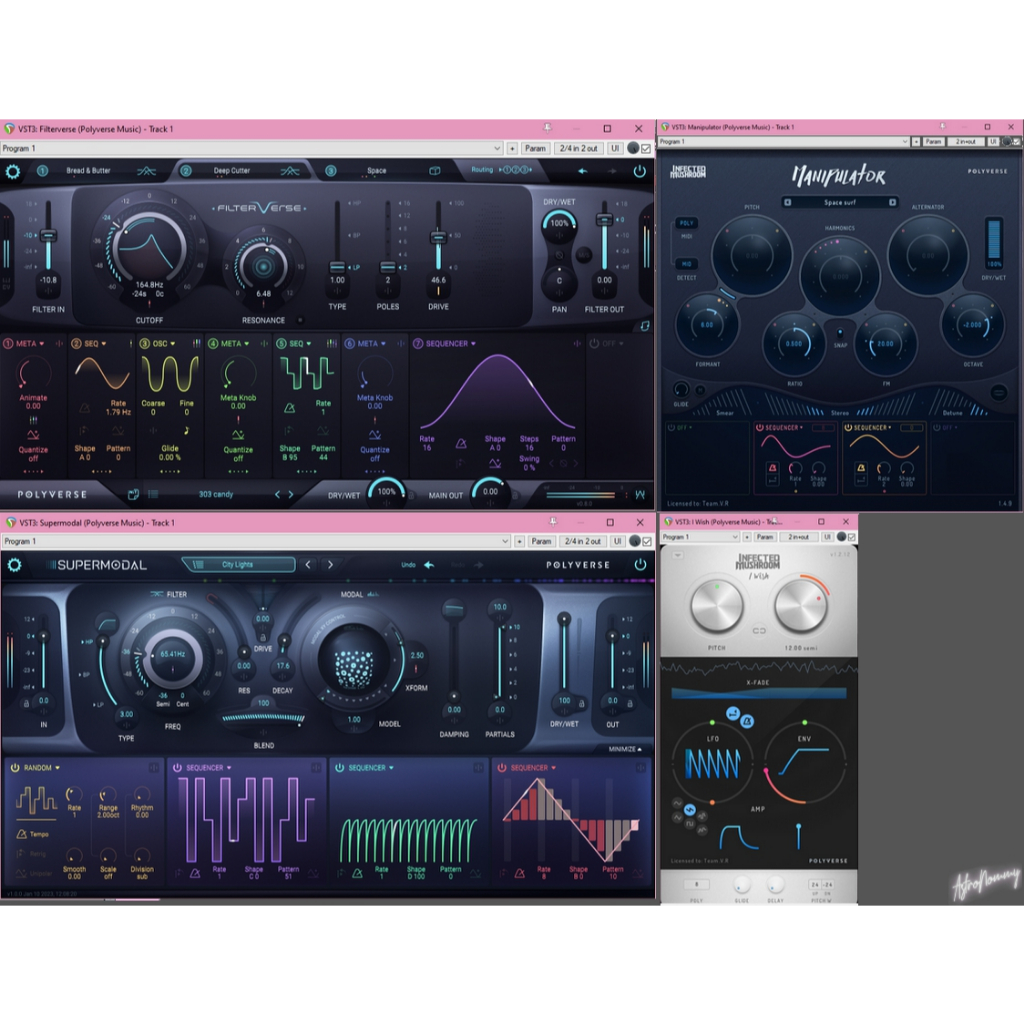Open Supermodal settings gear icon

pos(14,565)
